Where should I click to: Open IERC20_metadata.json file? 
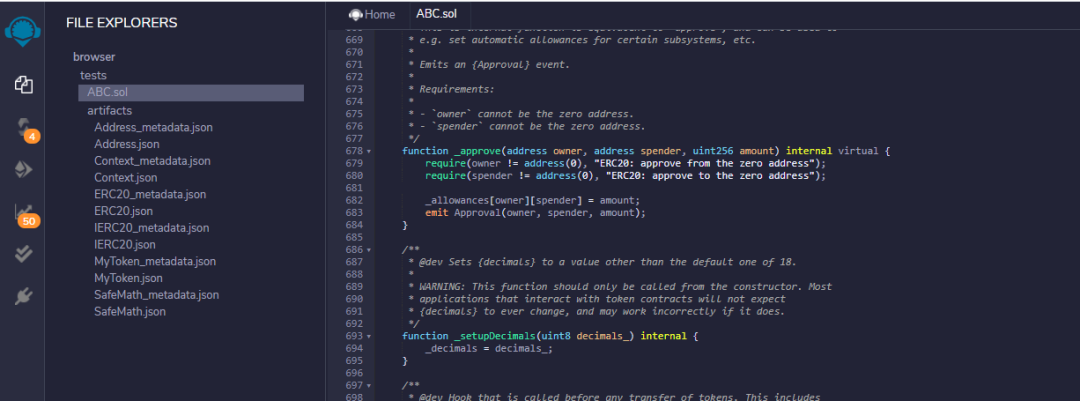point(152,228)
